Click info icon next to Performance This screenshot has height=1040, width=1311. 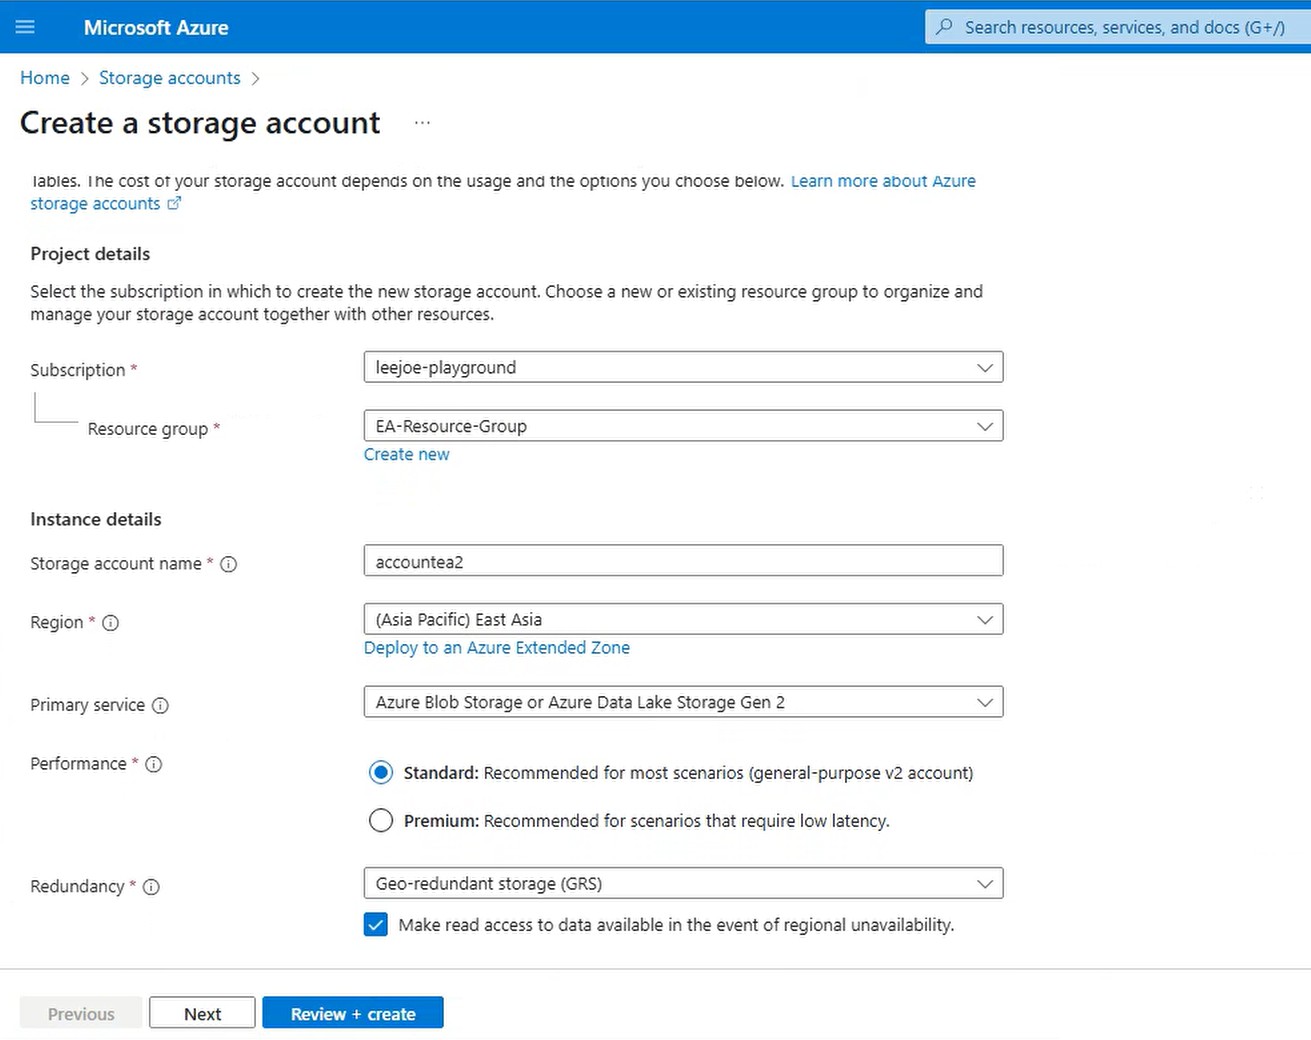[x=154, y=764]
